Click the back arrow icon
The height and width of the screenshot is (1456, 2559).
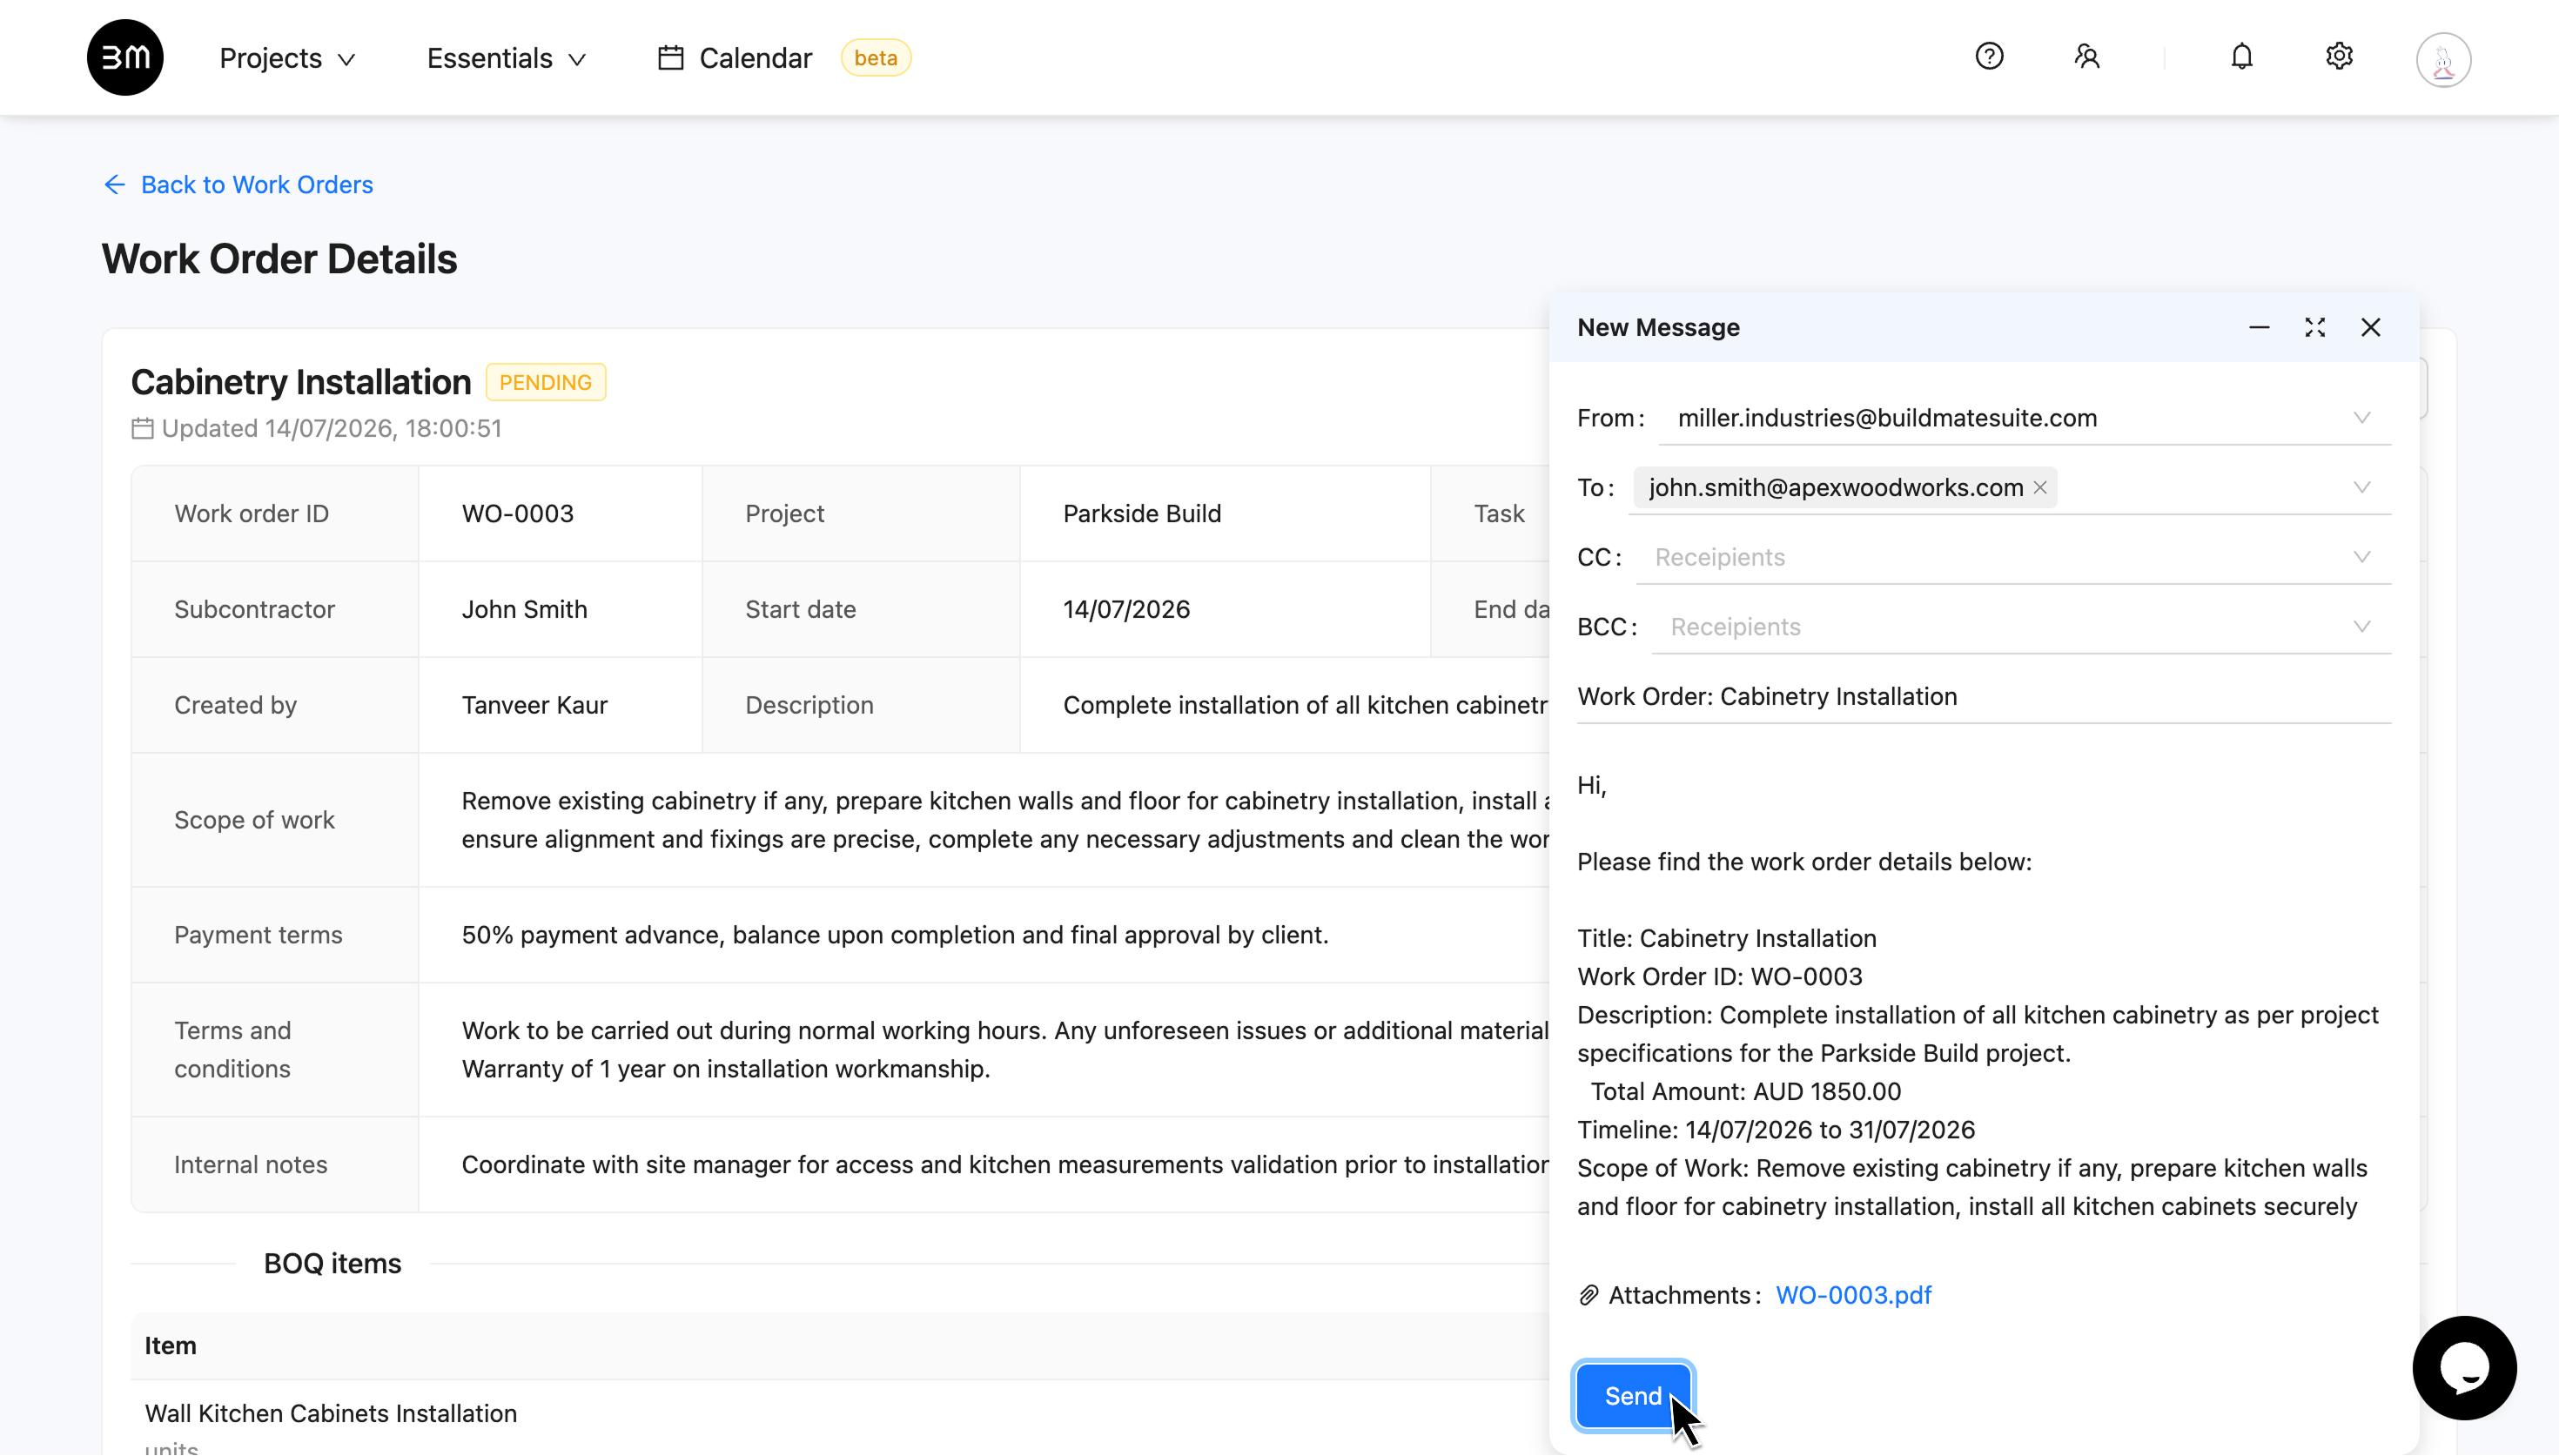[114, 184]
